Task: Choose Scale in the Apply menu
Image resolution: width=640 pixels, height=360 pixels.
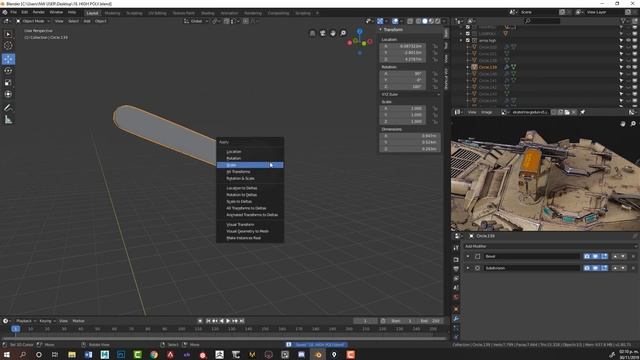Action: (x=250, y=165)
